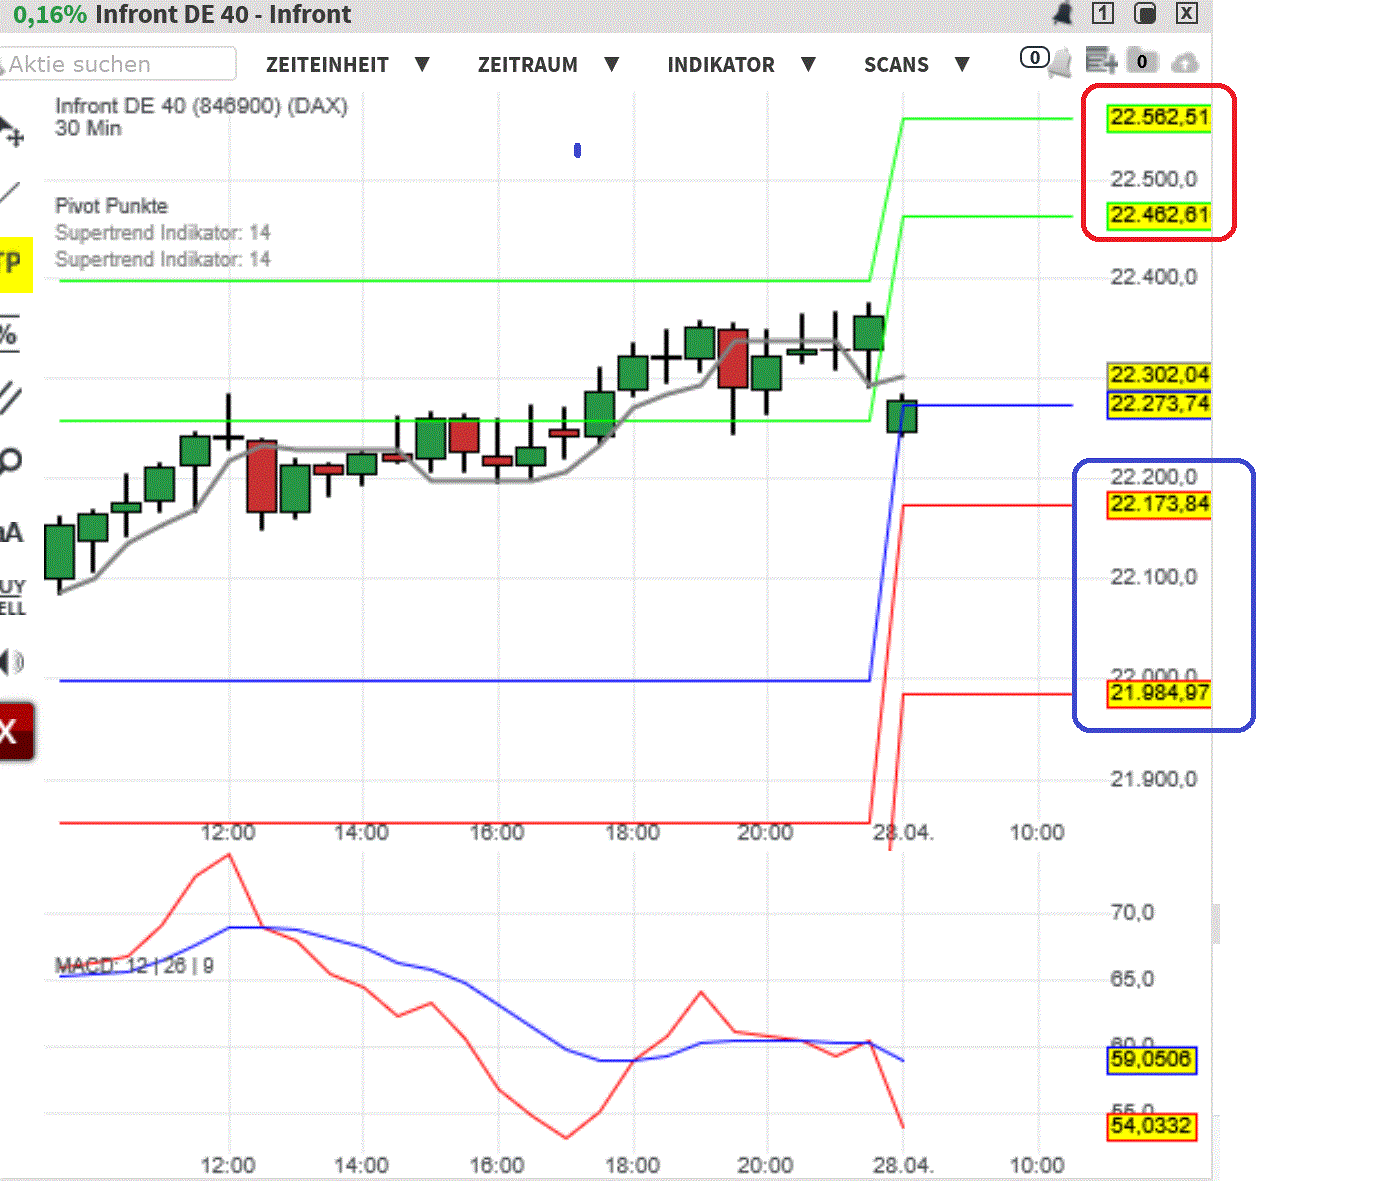Click the cloud upload icon
Viewport: 1399px width, 1197px height.
point(1185,63)
